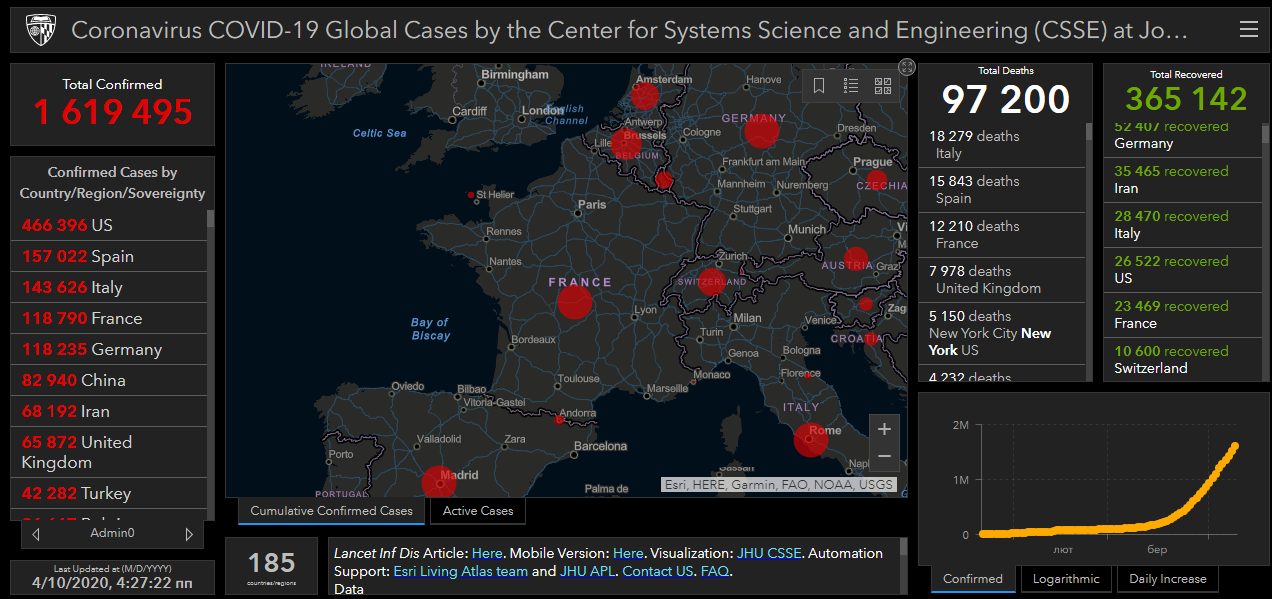Open the Mobile Version Here link
Image resolution: width=1272 pixels, height=599 pixels.
coord(628,553)
